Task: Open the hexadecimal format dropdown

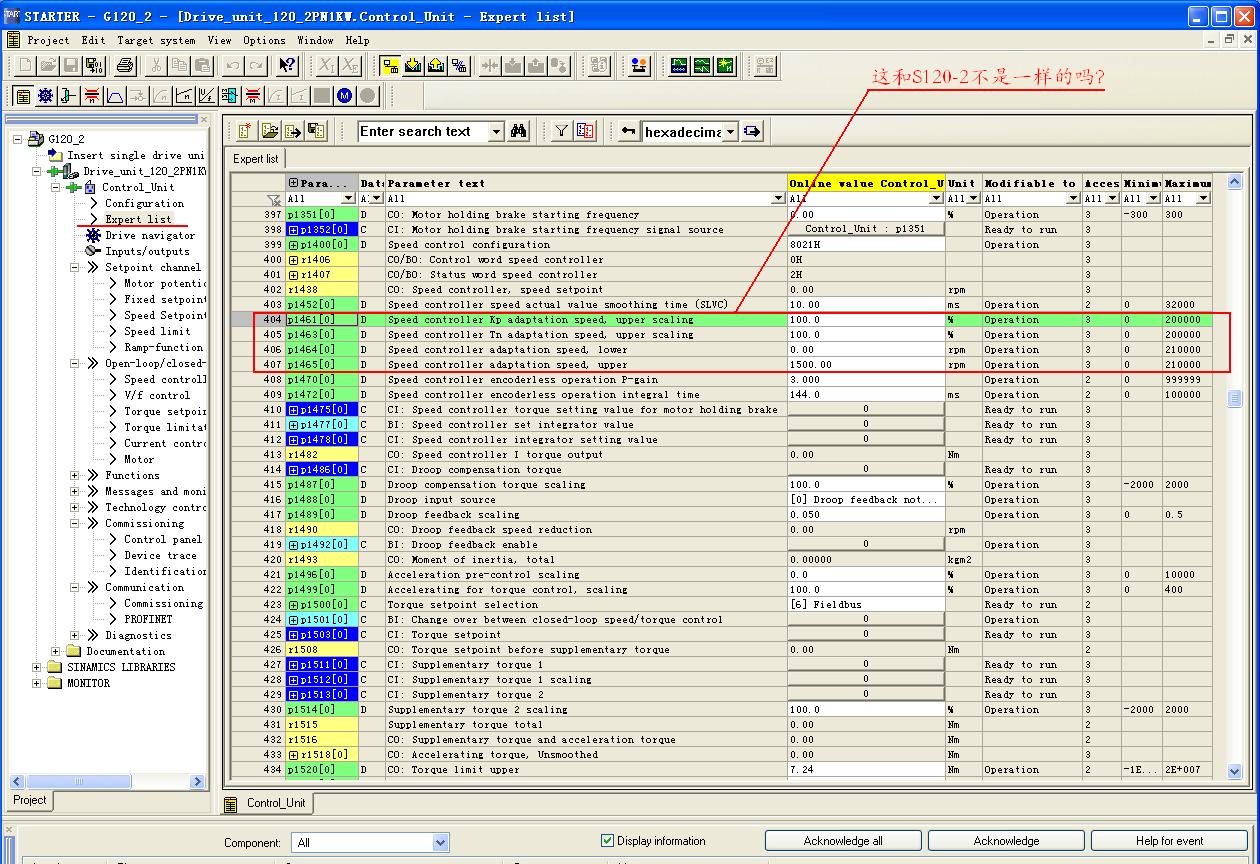Action: [x=730, y=132]
